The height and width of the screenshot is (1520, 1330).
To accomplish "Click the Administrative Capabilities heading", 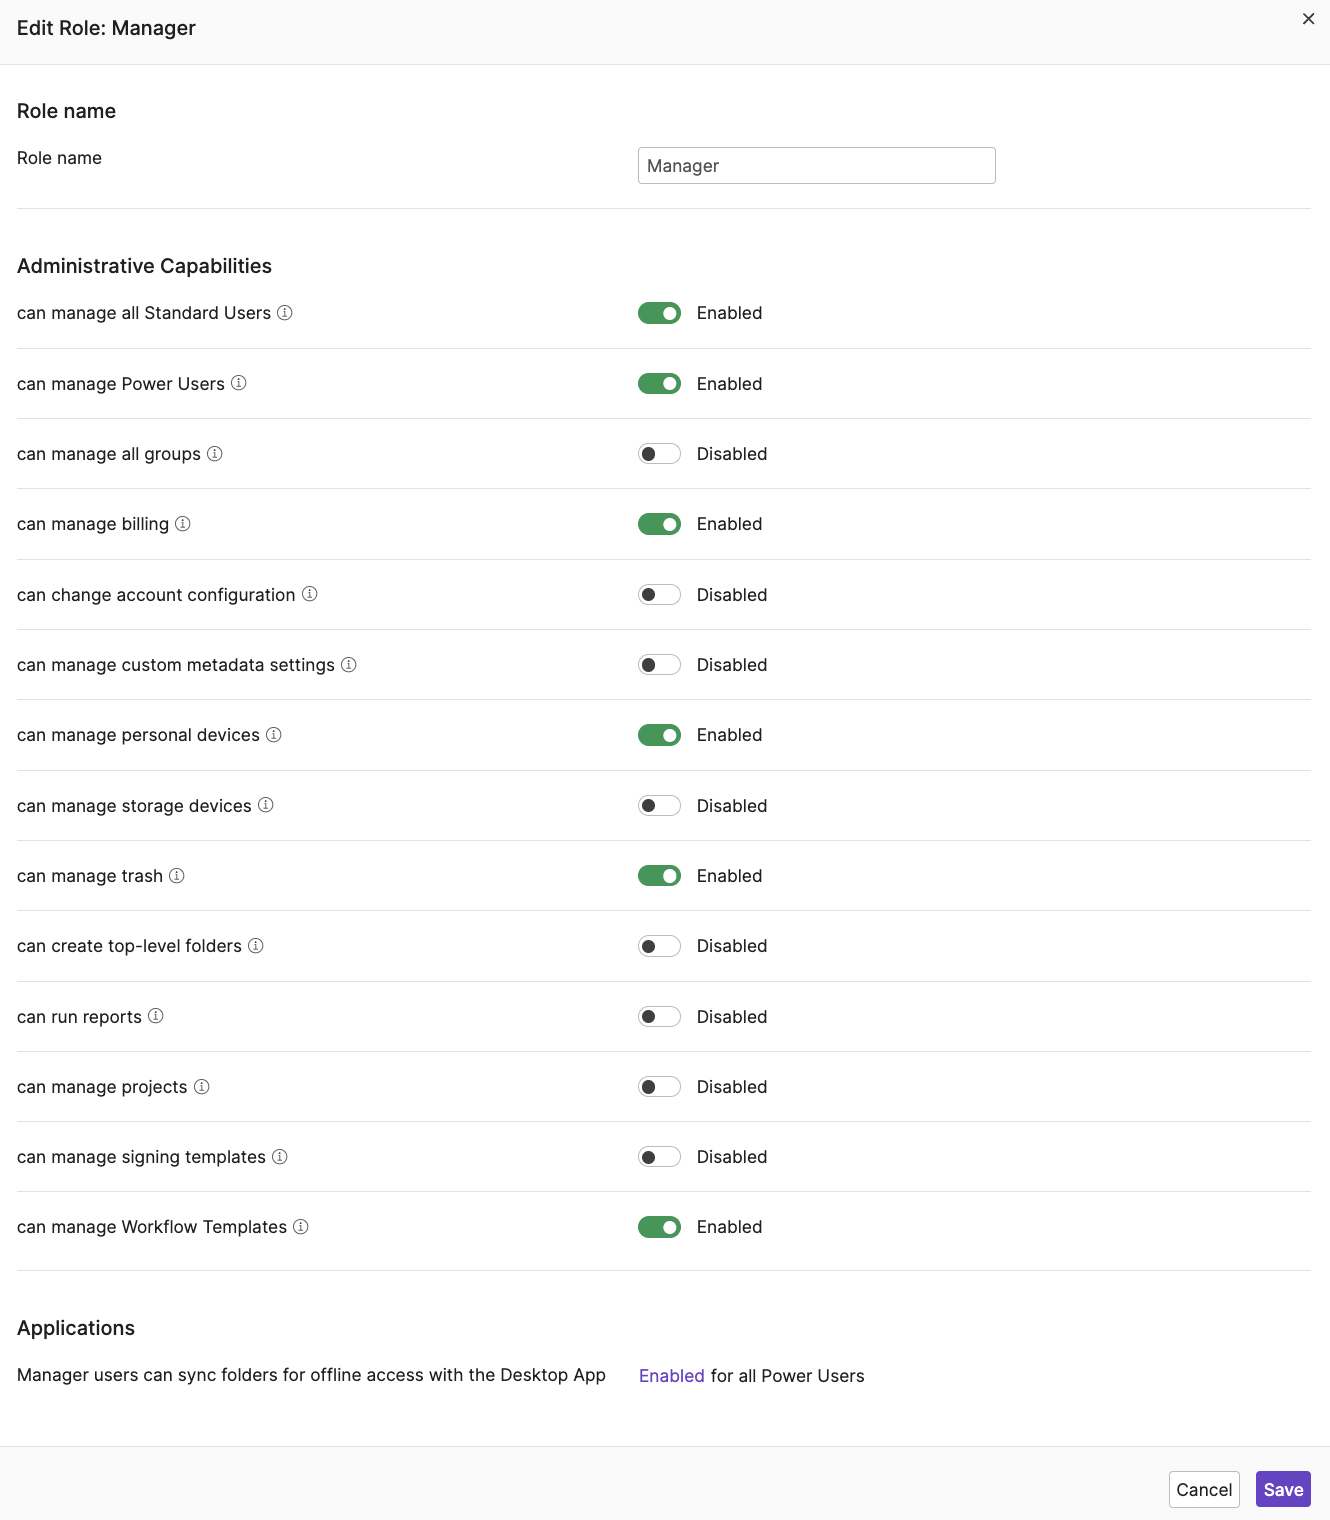I will 144,266.
